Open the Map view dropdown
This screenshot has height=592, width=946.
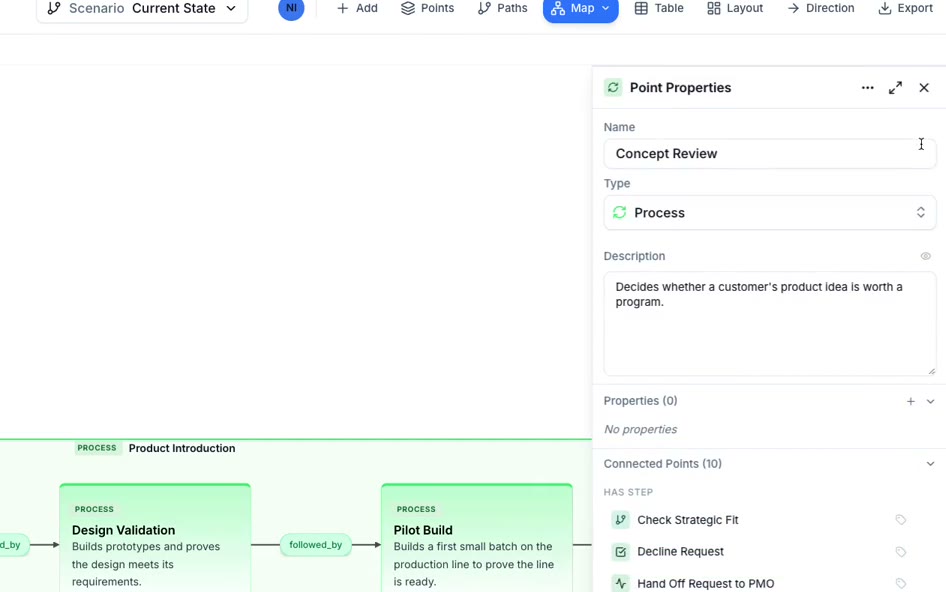pyautogui.click(x=580, y=8)
